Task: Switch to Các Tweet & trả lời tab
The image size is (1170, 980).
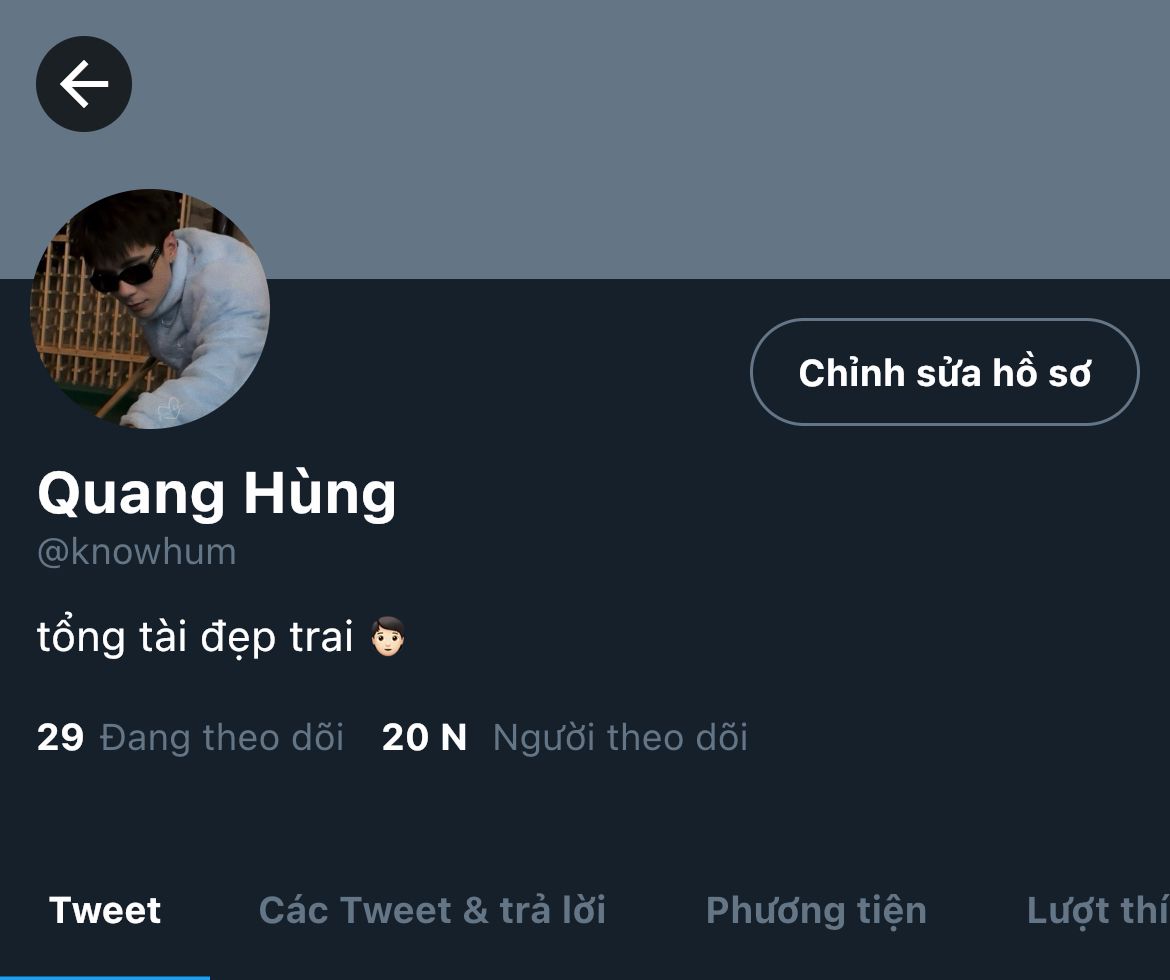Action: click(x=432, y=911)
